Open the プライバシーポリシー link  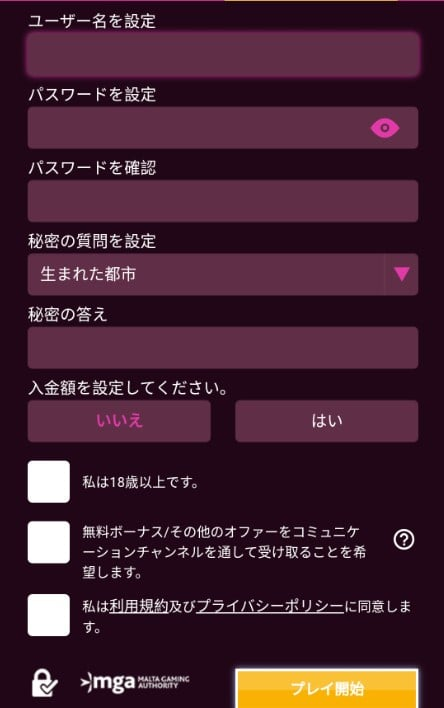pos(270,606)
